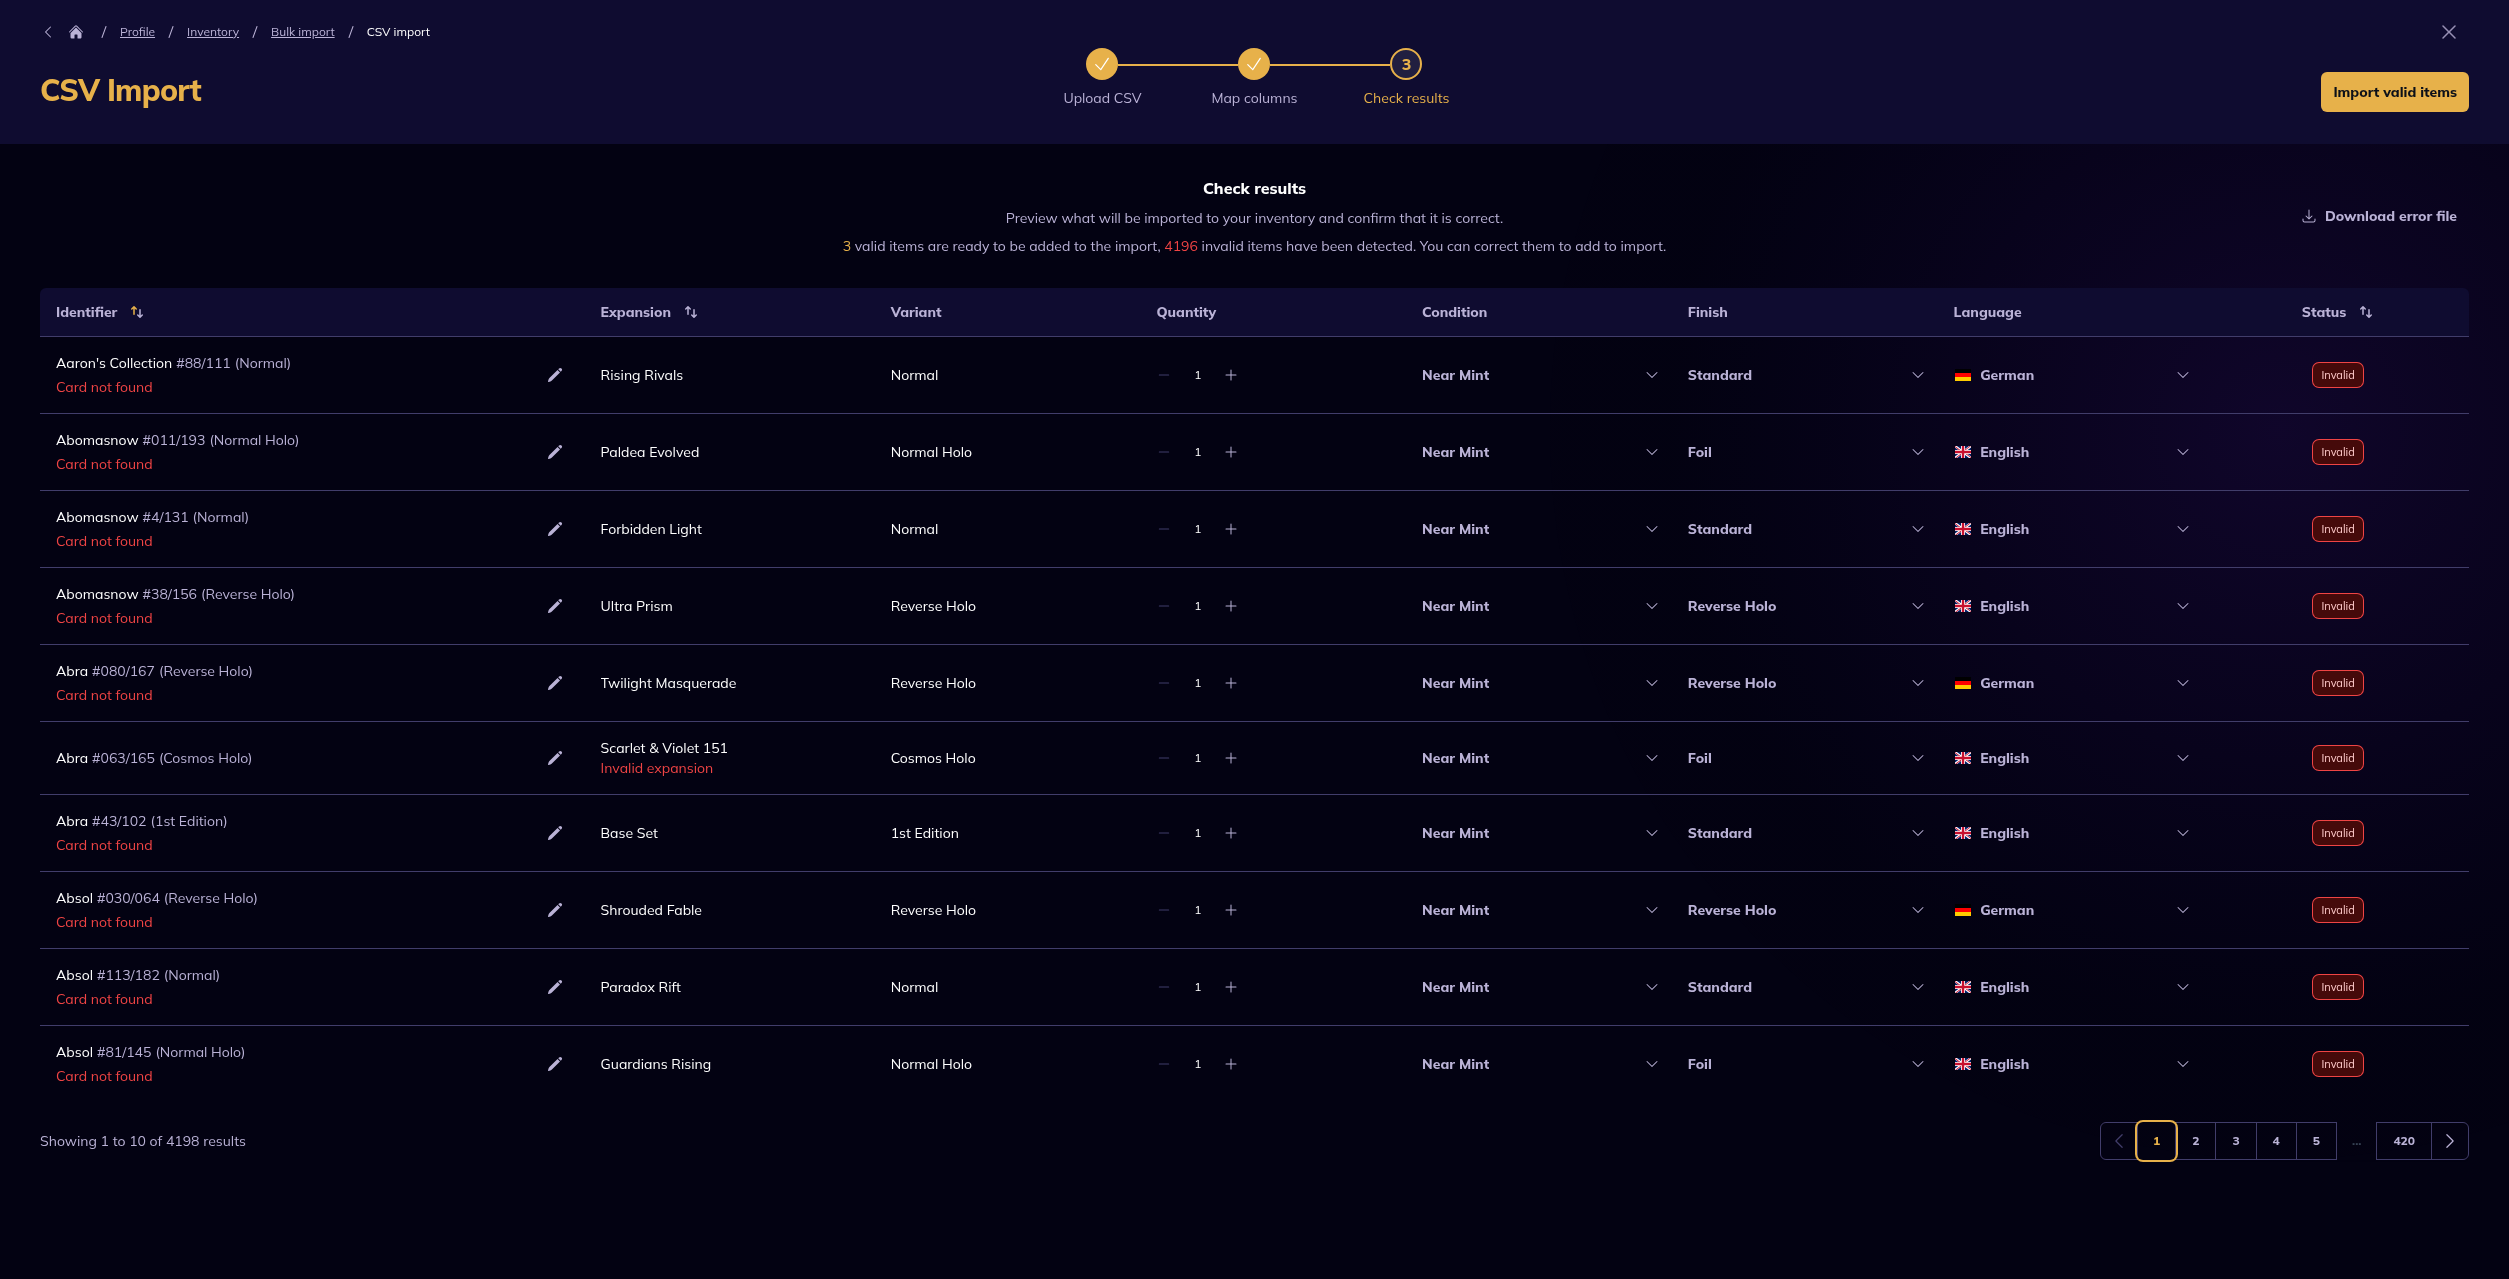Click the back arrow in breadcrumb
The image size is (2509, 1279).
click(x=48, y=32)
